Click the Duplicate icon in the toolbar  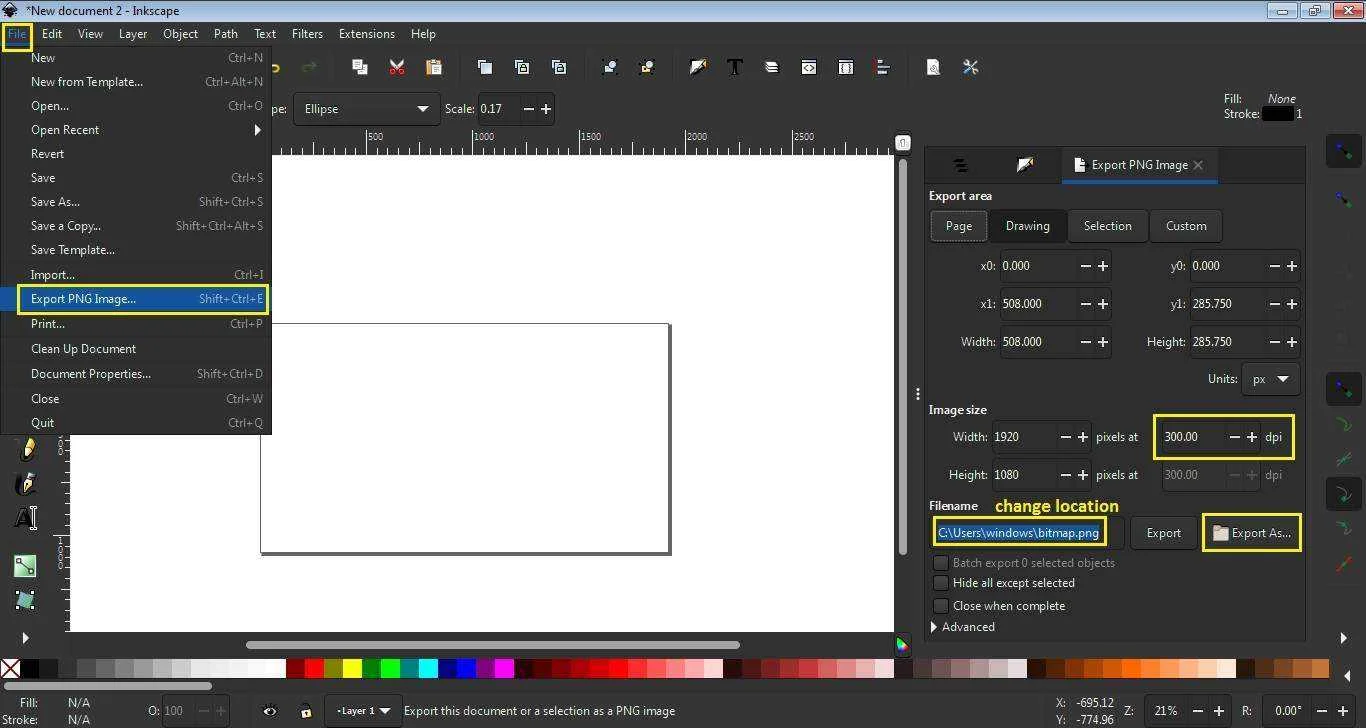[485, 67]
